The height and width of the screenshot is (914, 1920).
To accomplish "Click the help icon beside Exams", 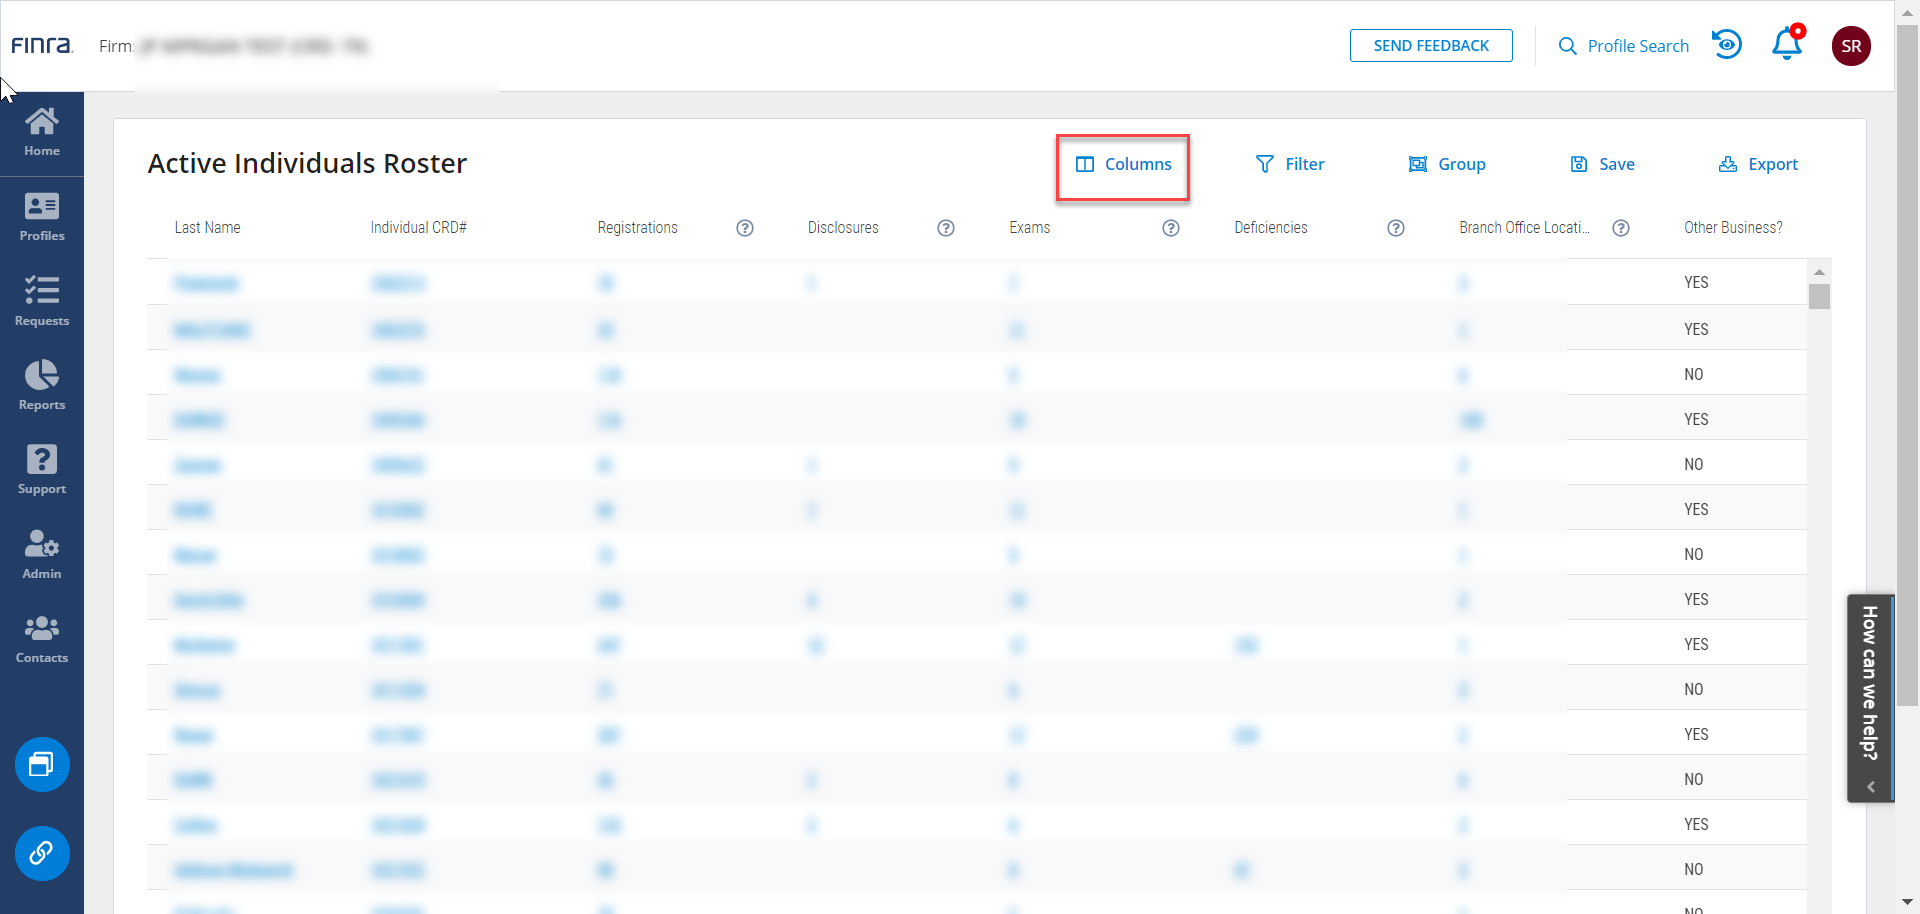I will click(x=1170, y=228).
